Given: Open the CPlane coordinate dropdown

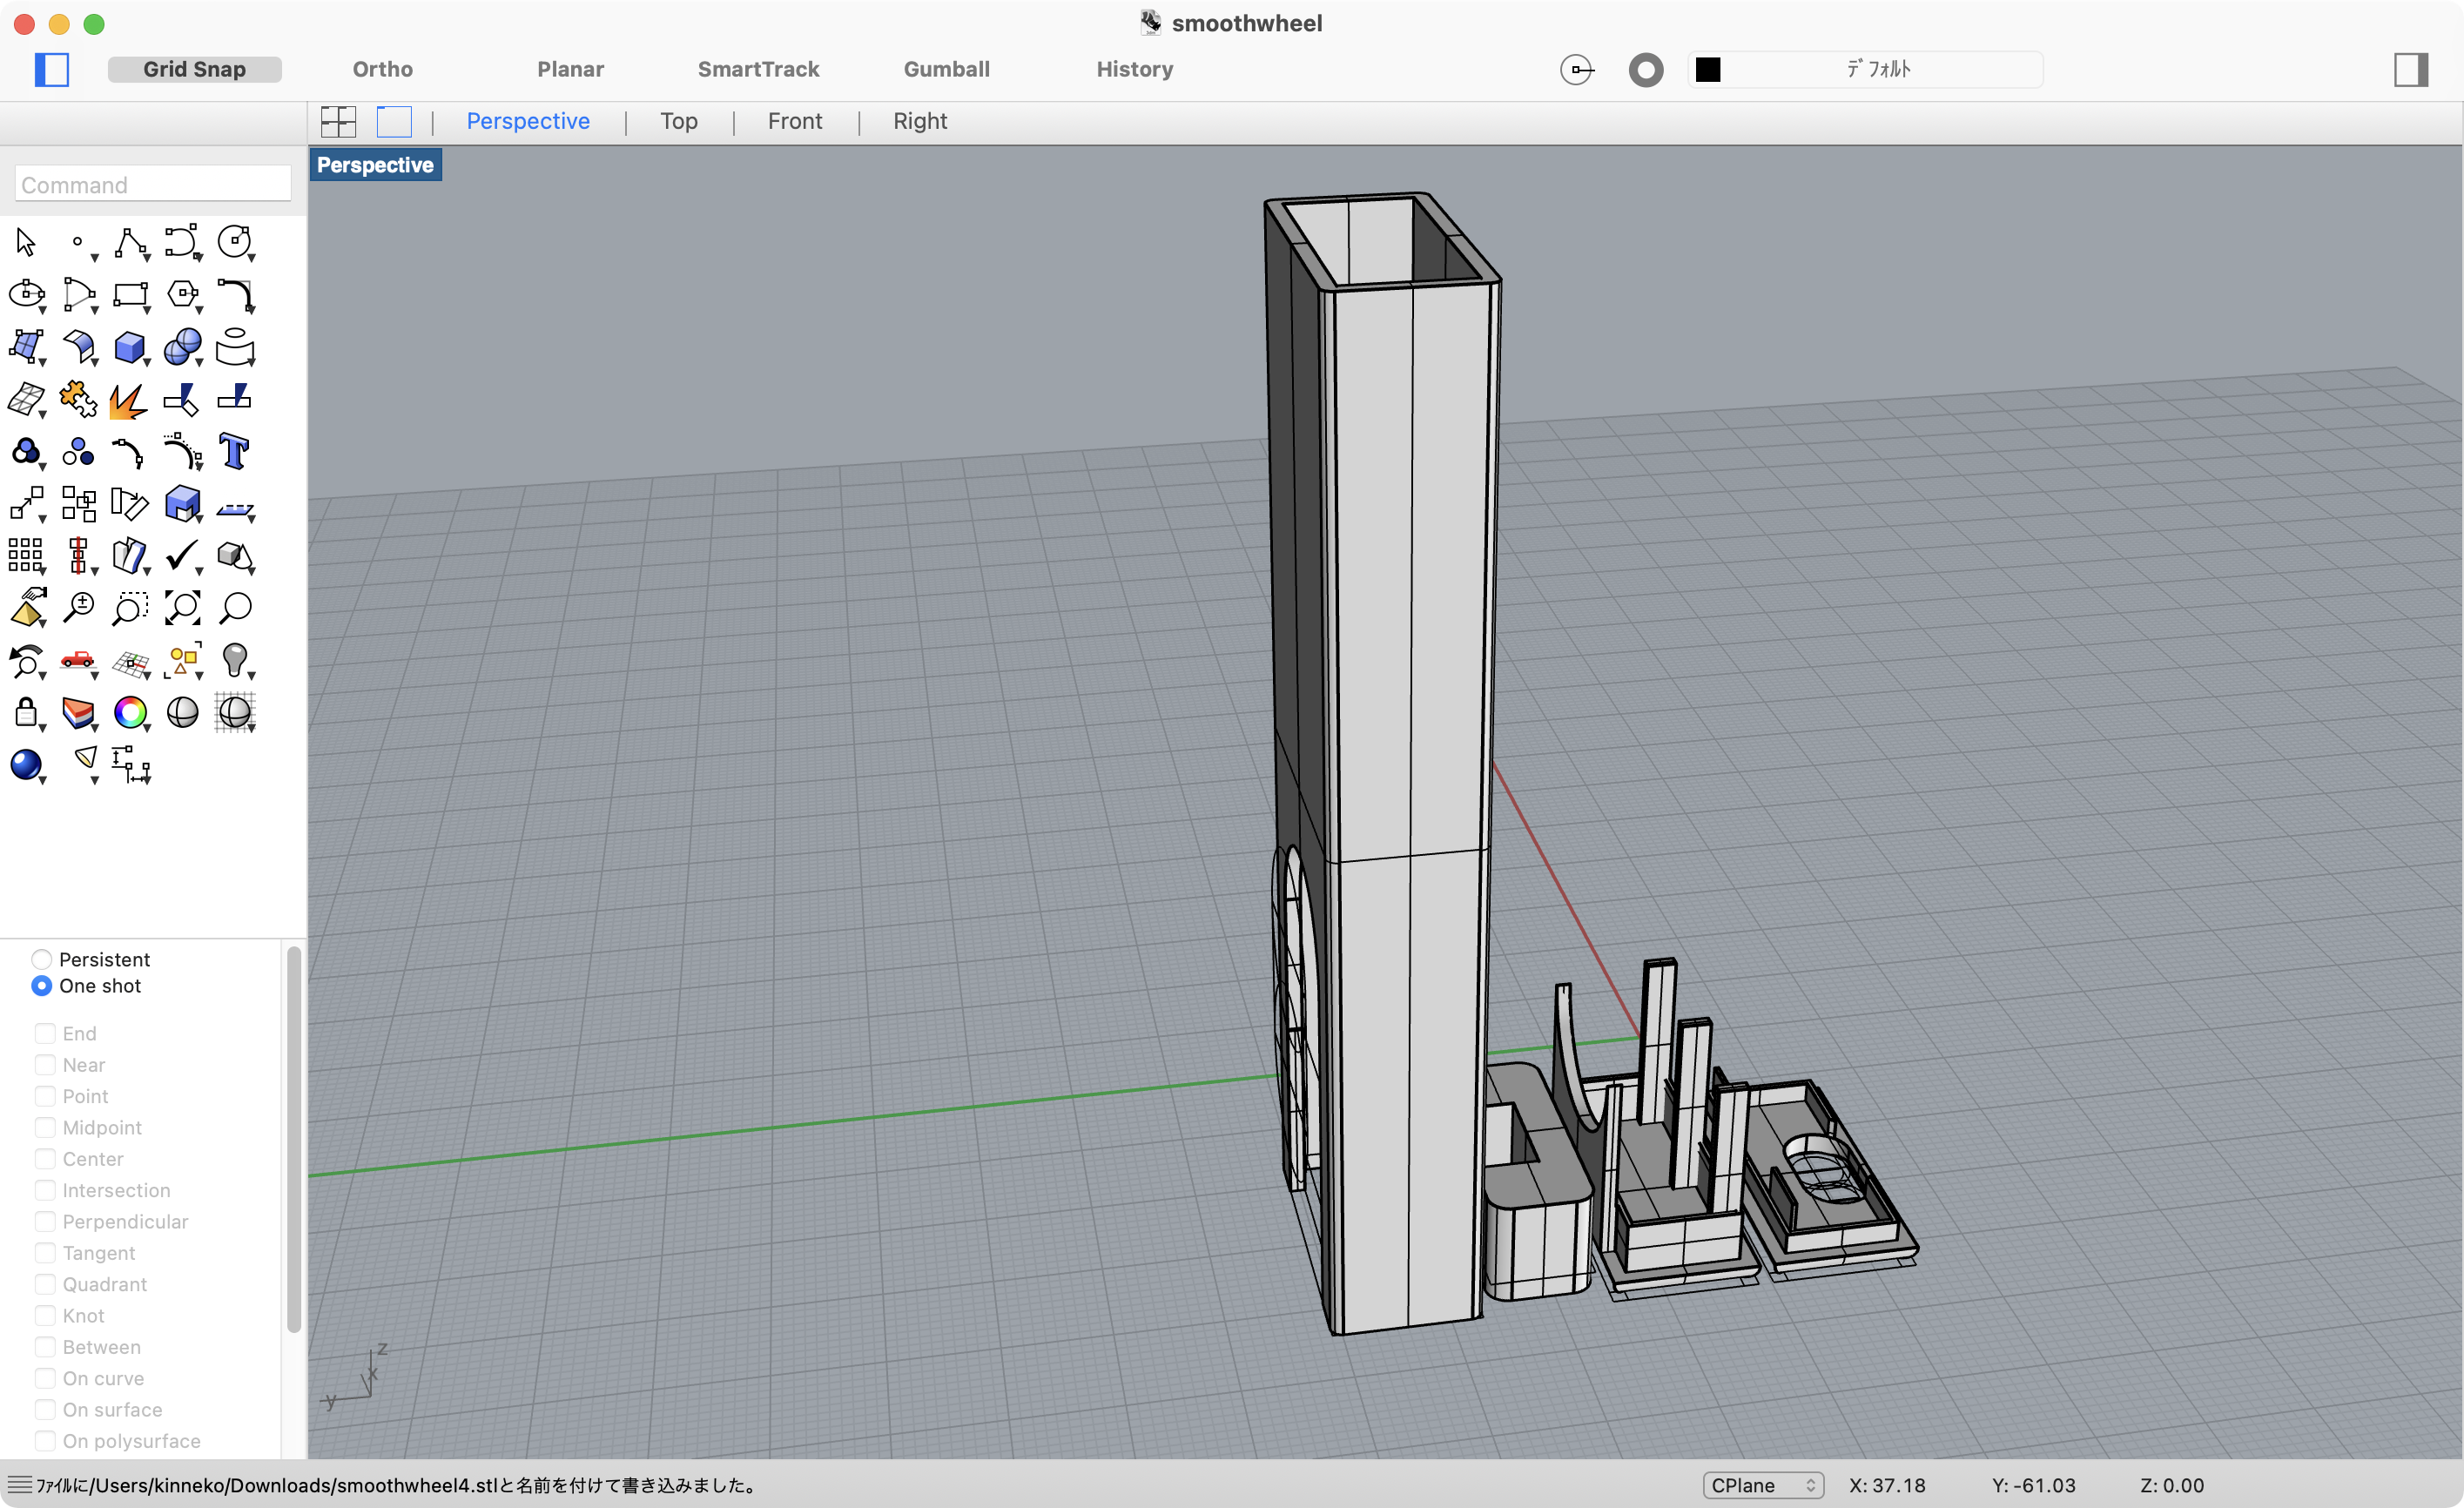Looking at the screenshot, I should 1762,1485.
